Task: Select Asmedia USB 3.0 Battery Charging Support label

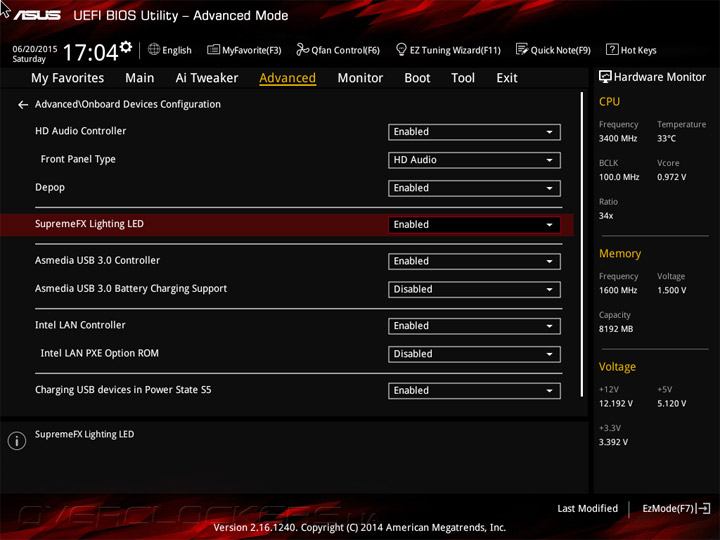Action: (131, 289)
